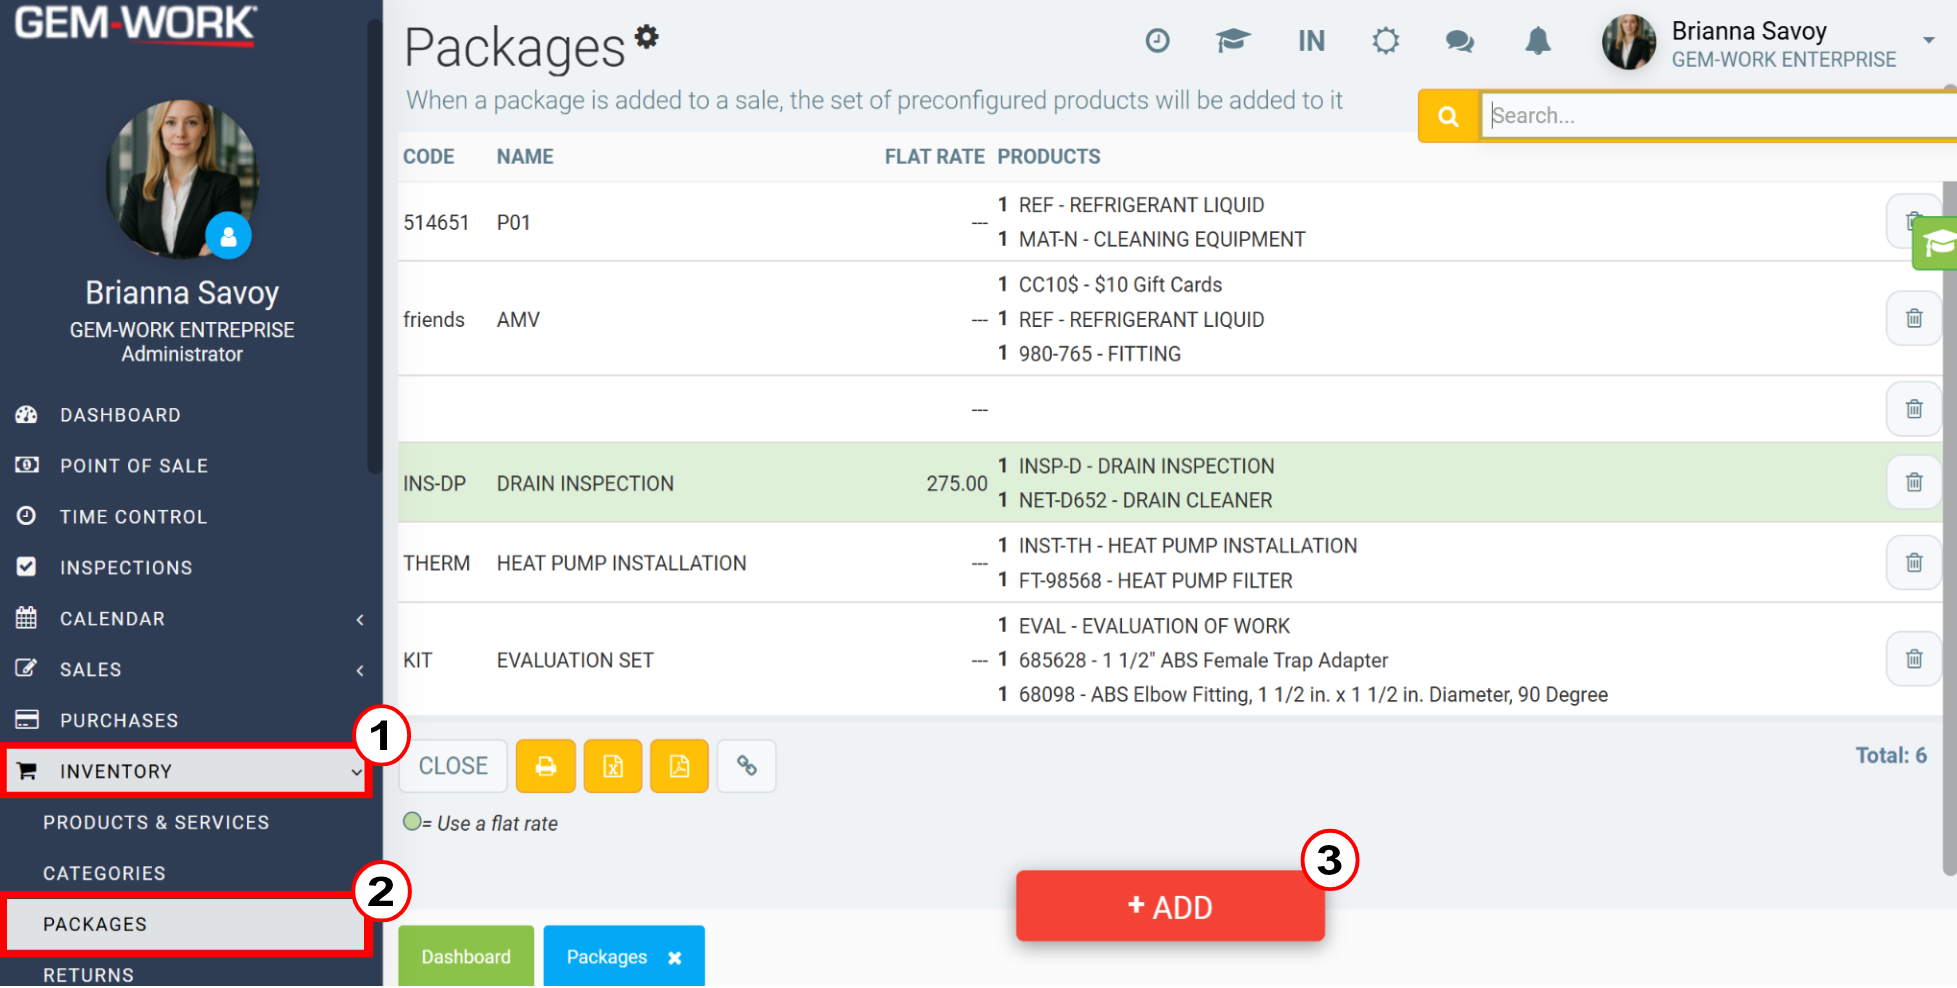Switch to the Dashboard tab
This screenshot has width=1957, height=988.
coord(466,957)
